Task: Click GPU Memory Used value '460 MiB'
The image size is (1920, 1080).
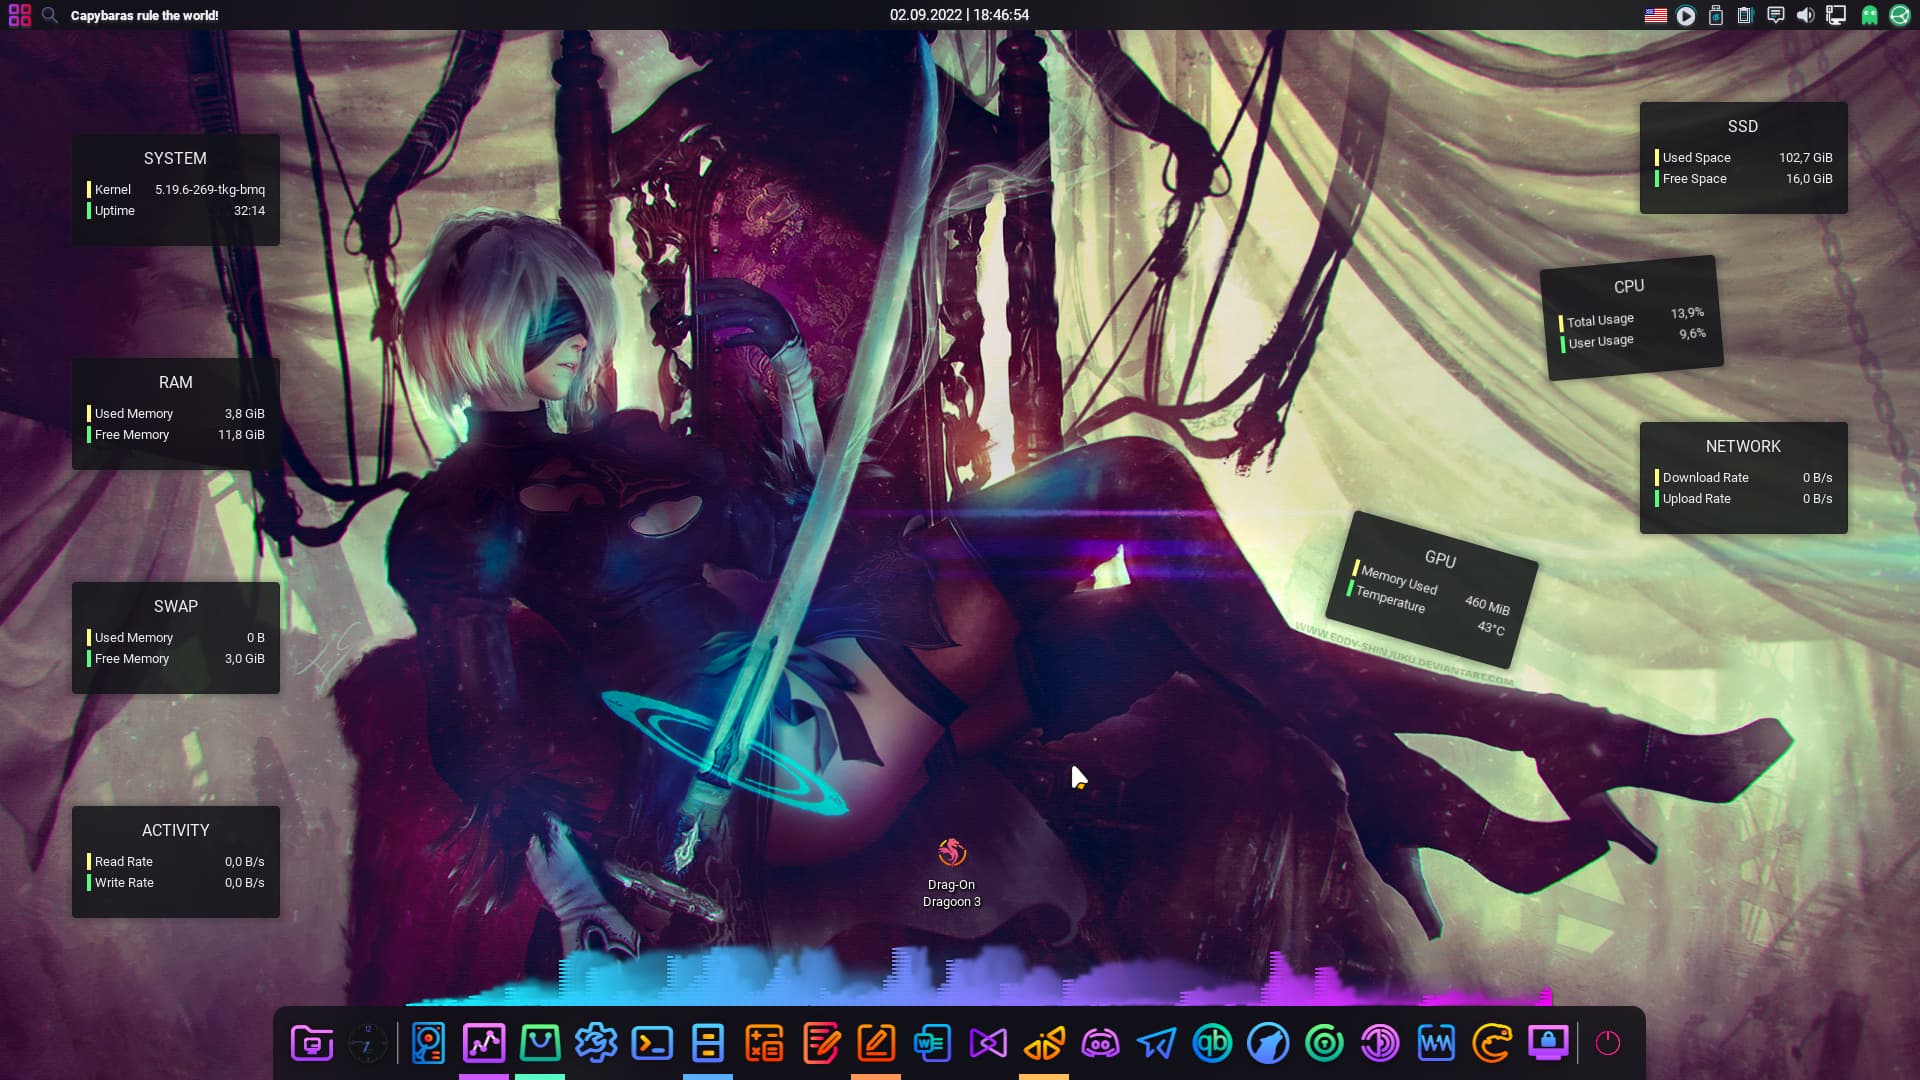Action: [1487, 605]
